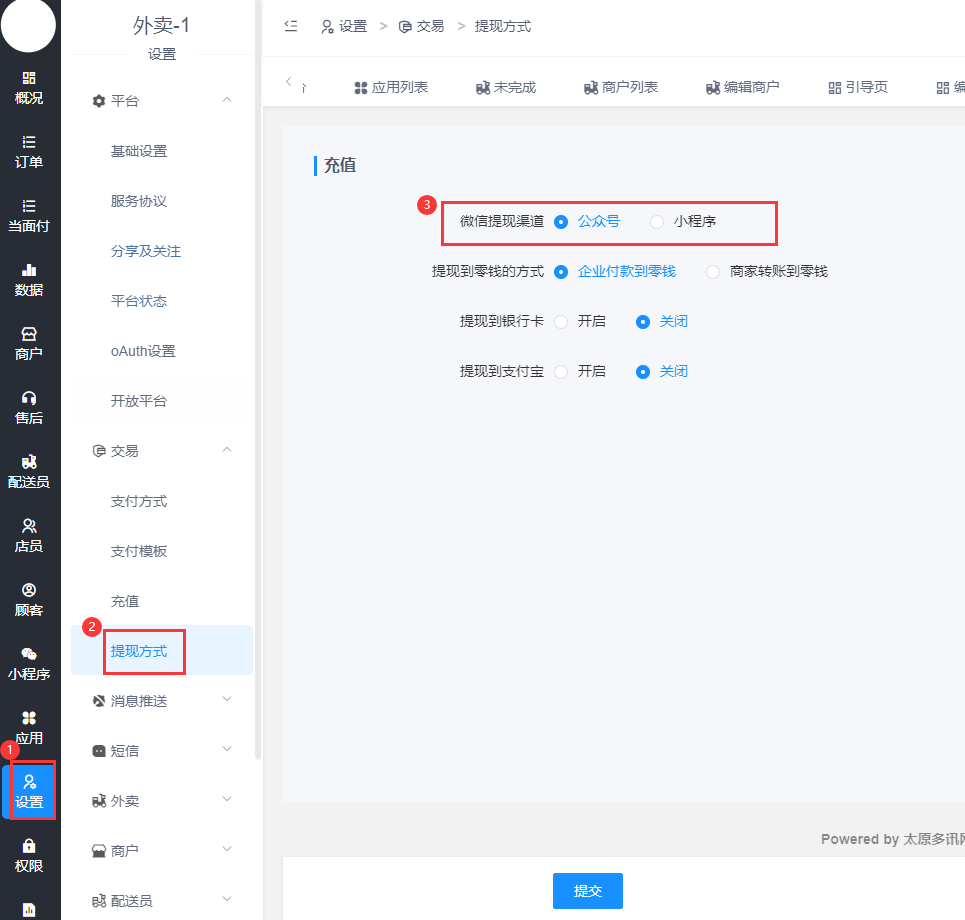Collapse the 交易 menu group chevron
The width and height of the screenshot is (965, 920).
click(227, 450)
